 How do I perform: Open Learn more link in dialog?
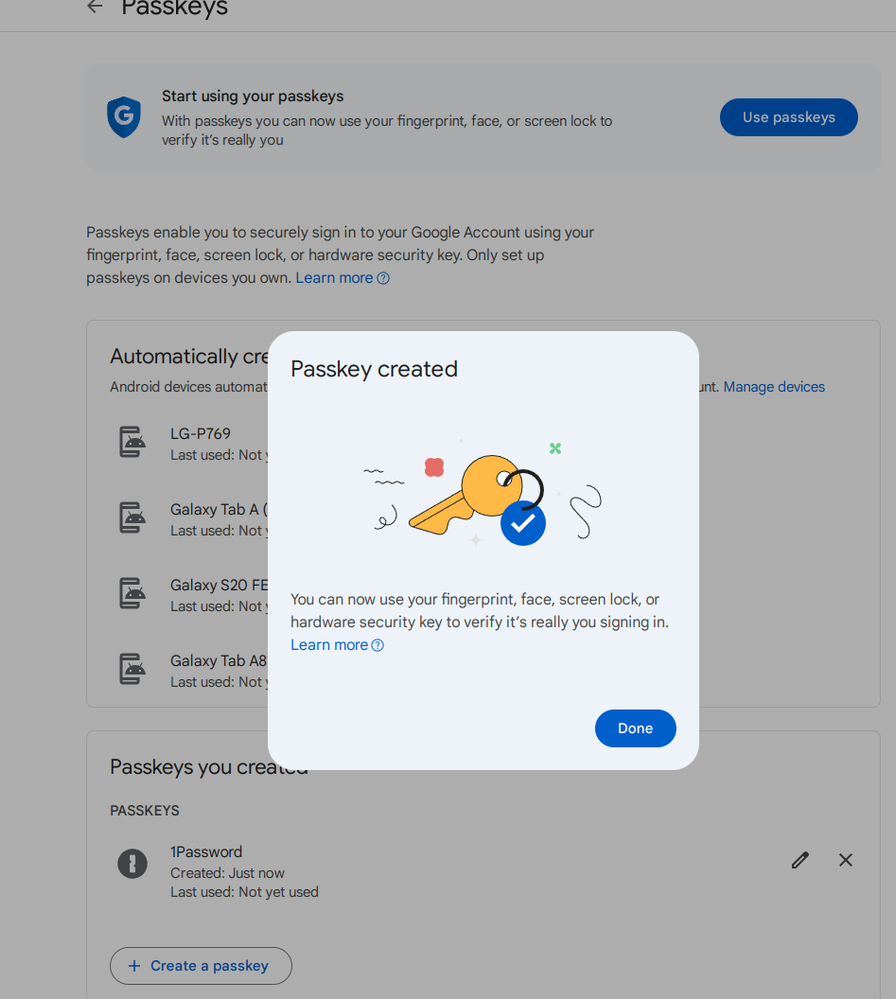(329, 645)
